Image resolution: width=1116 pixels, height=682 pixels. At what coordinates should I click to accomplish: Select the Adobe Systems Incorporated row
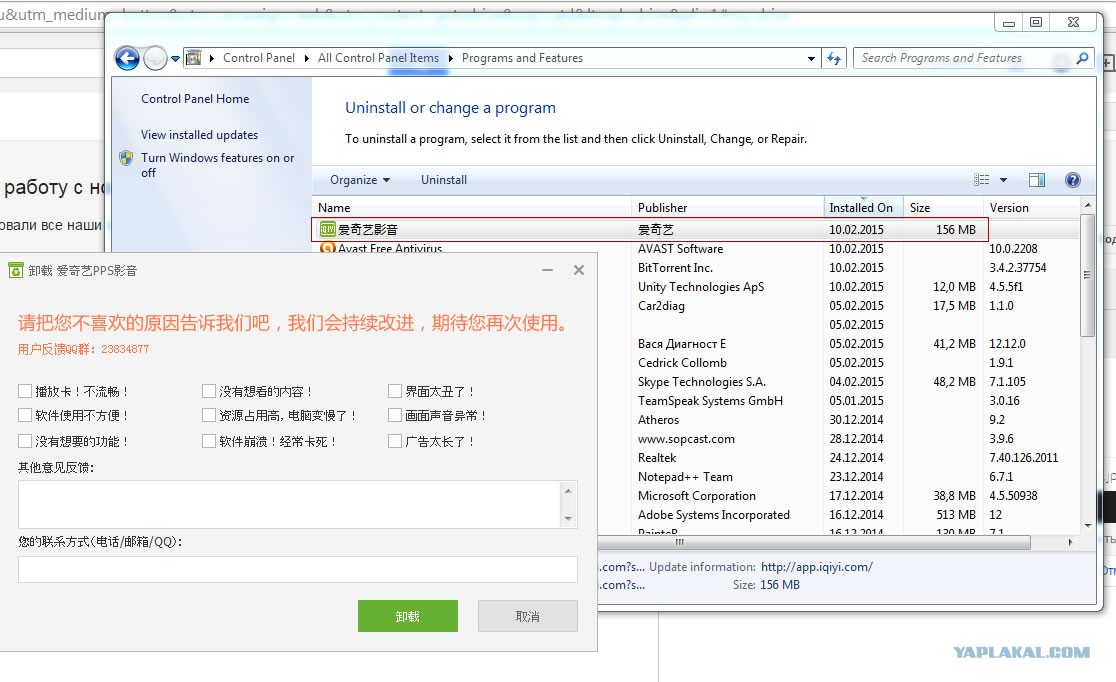(838, 515)
